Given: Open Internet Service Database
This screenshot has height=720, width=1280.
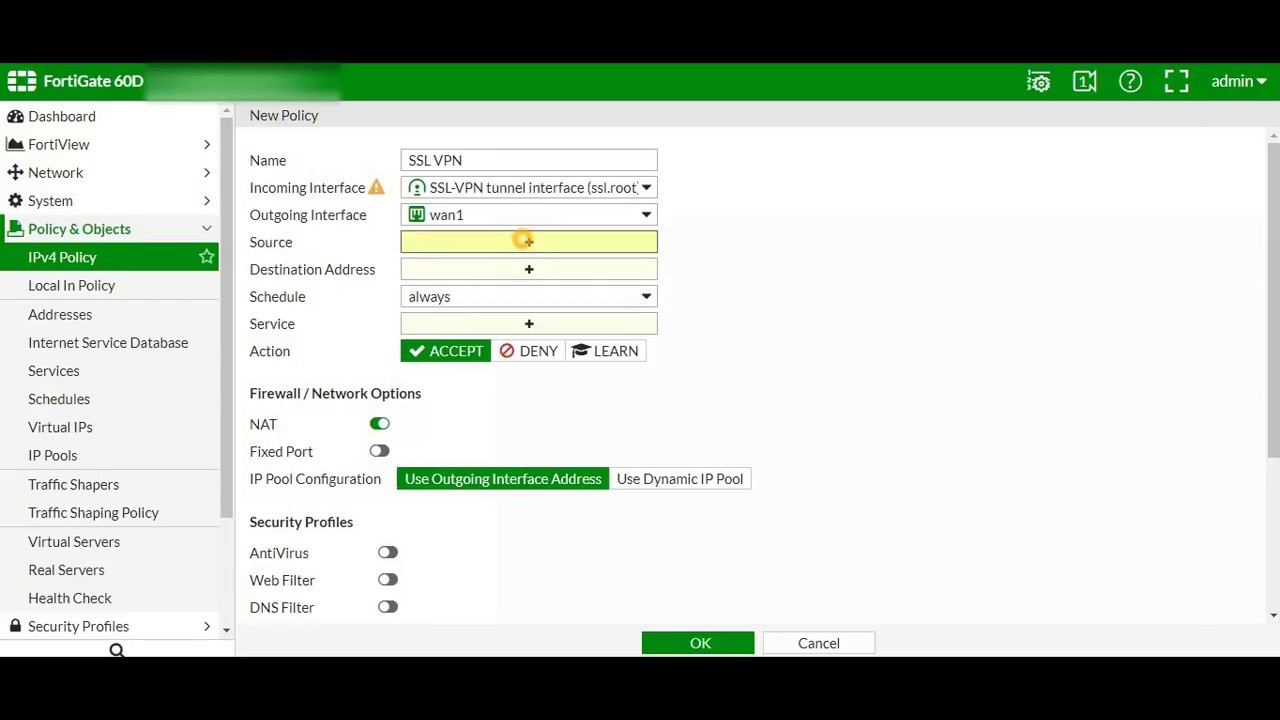Looking at the screenshot, I should point(108,342).
